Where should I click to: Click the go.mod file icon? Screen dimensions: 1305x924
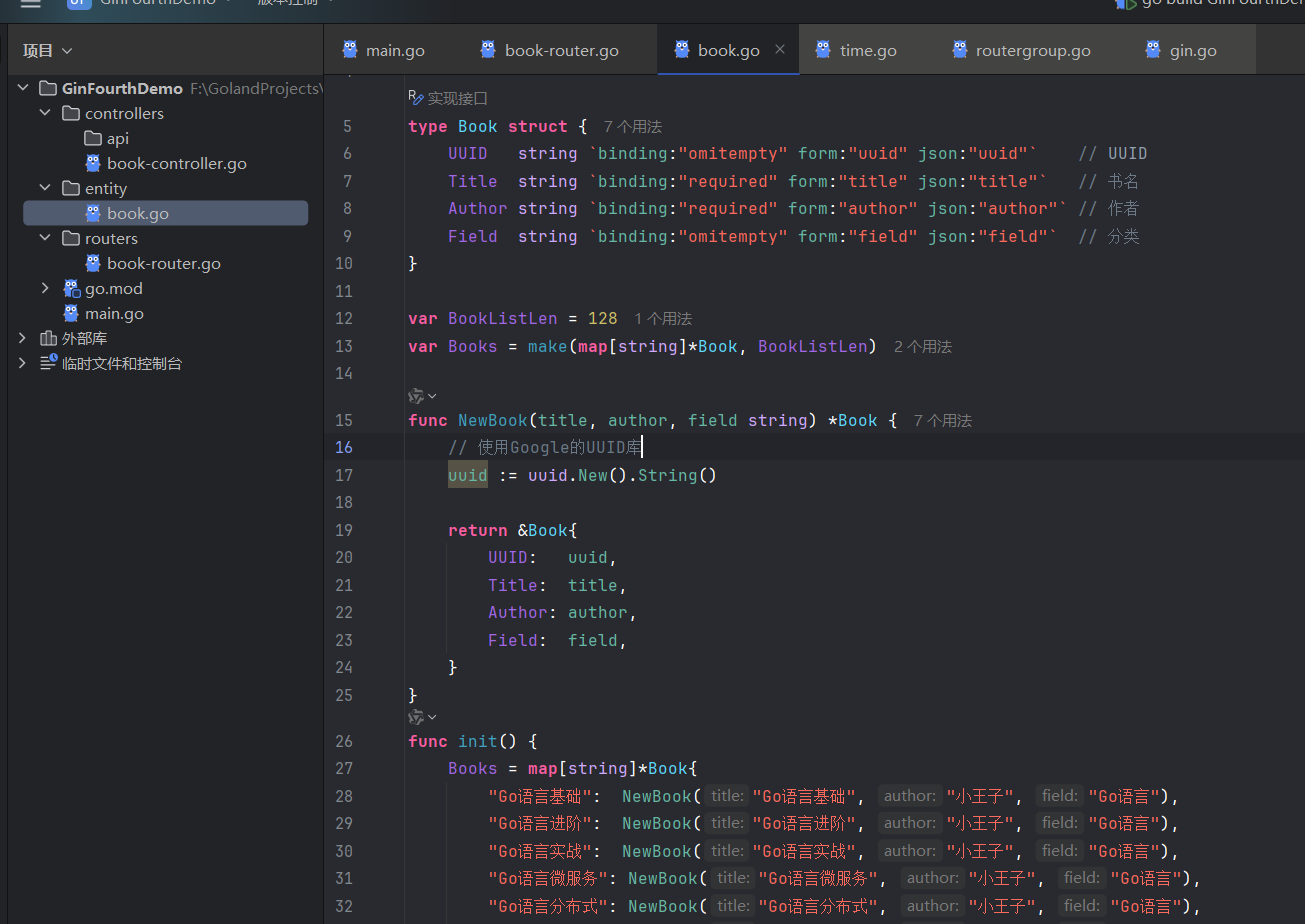[x=71, y=289]
